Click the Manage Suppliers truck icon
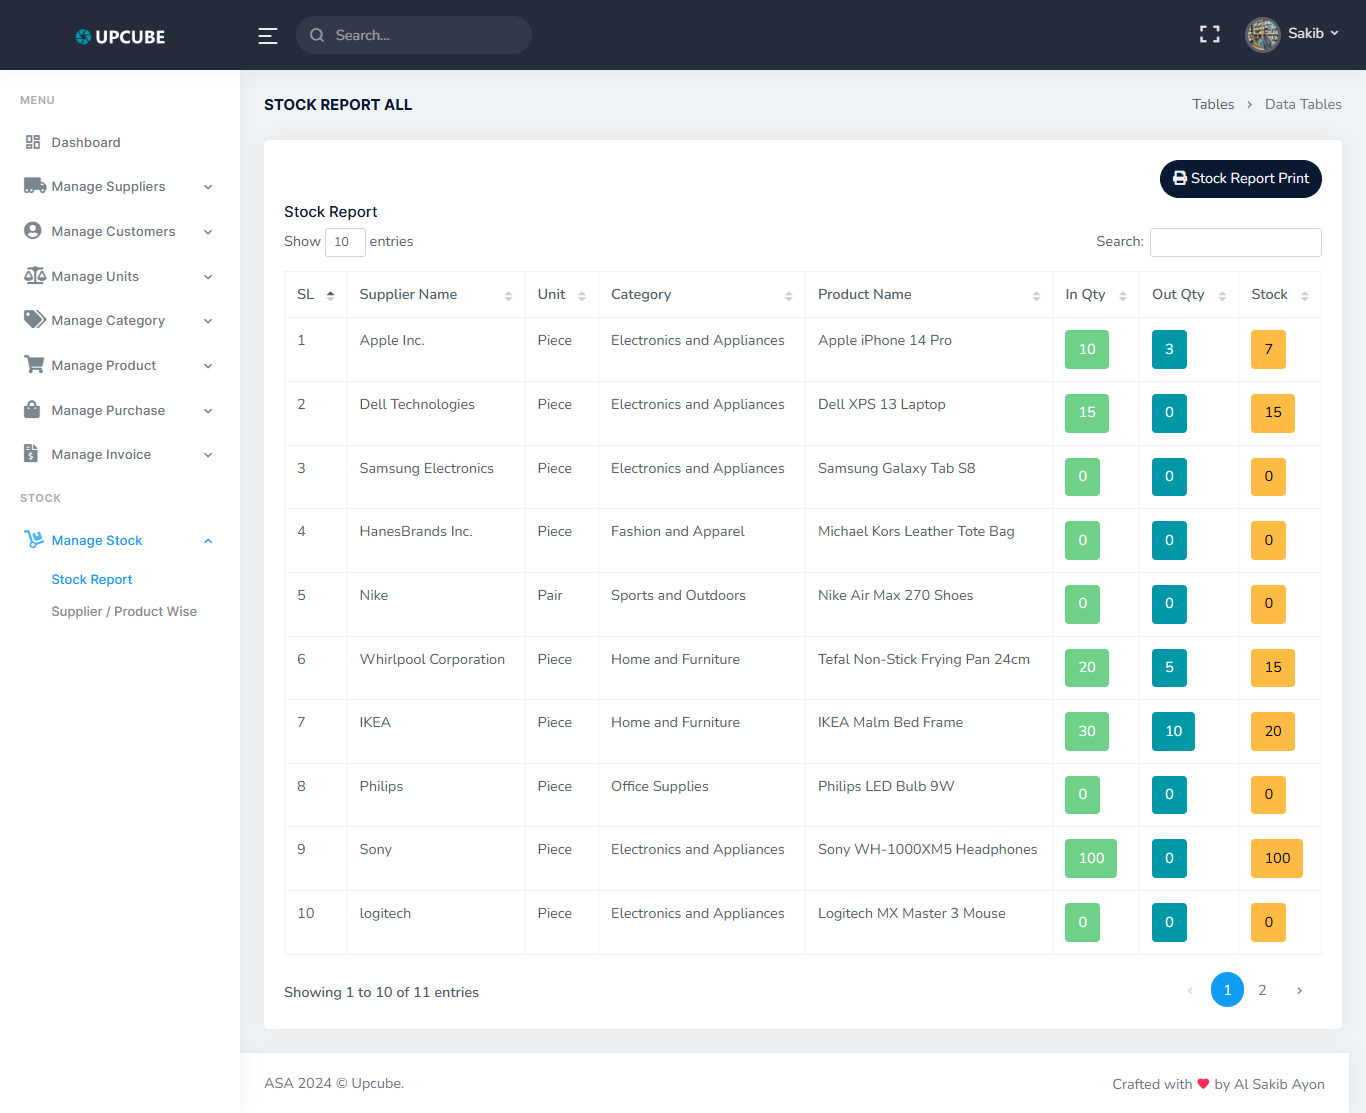1366x1113 pixels. (34, 186)
